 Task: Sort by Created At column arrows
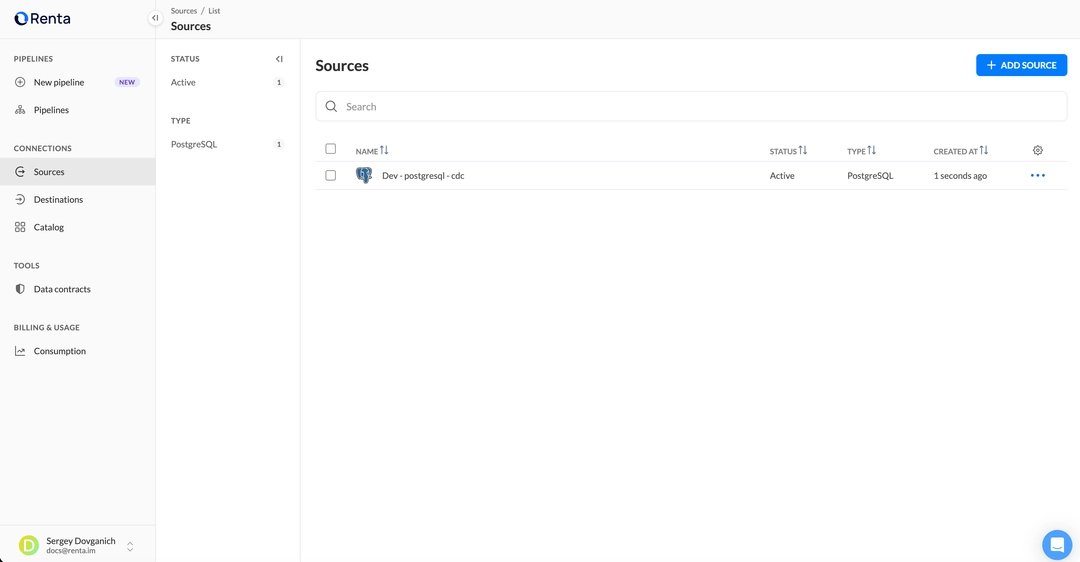pos(984,150)
